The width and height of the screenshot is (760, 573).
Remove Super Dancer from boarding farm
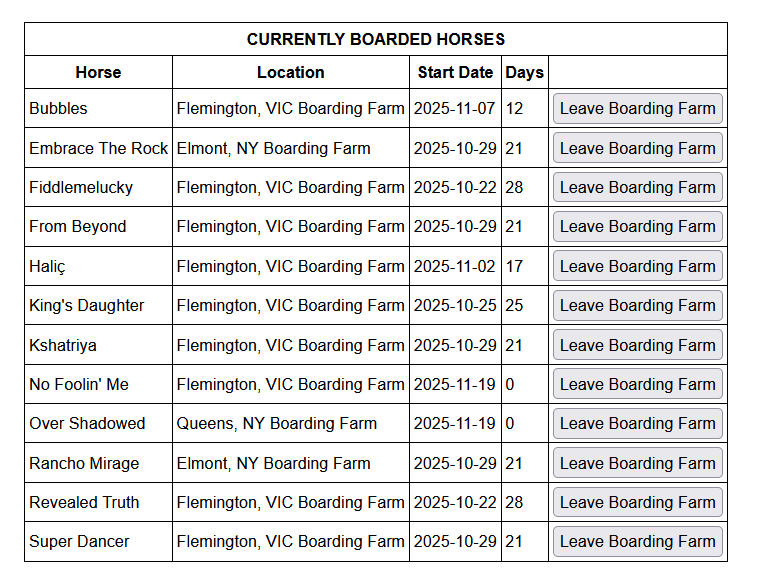[637, 541]
